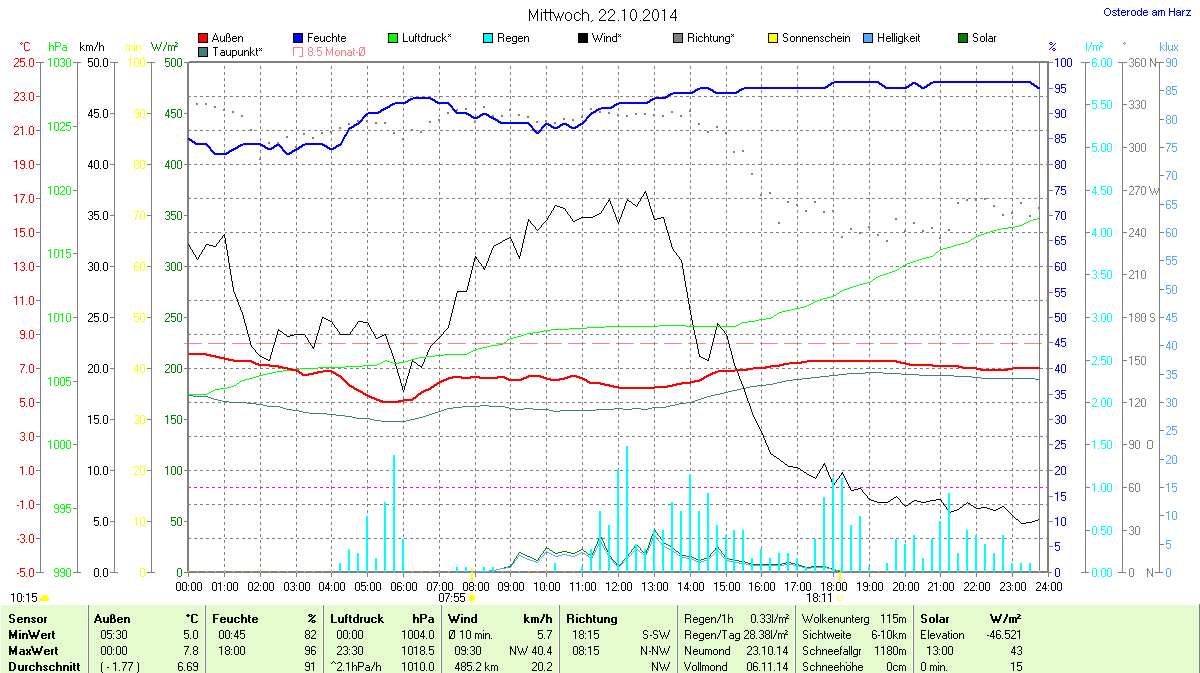This screenshot has width=1200, height=673.
Task: Click the Helligkeit legend square
Action: (868, 38)
